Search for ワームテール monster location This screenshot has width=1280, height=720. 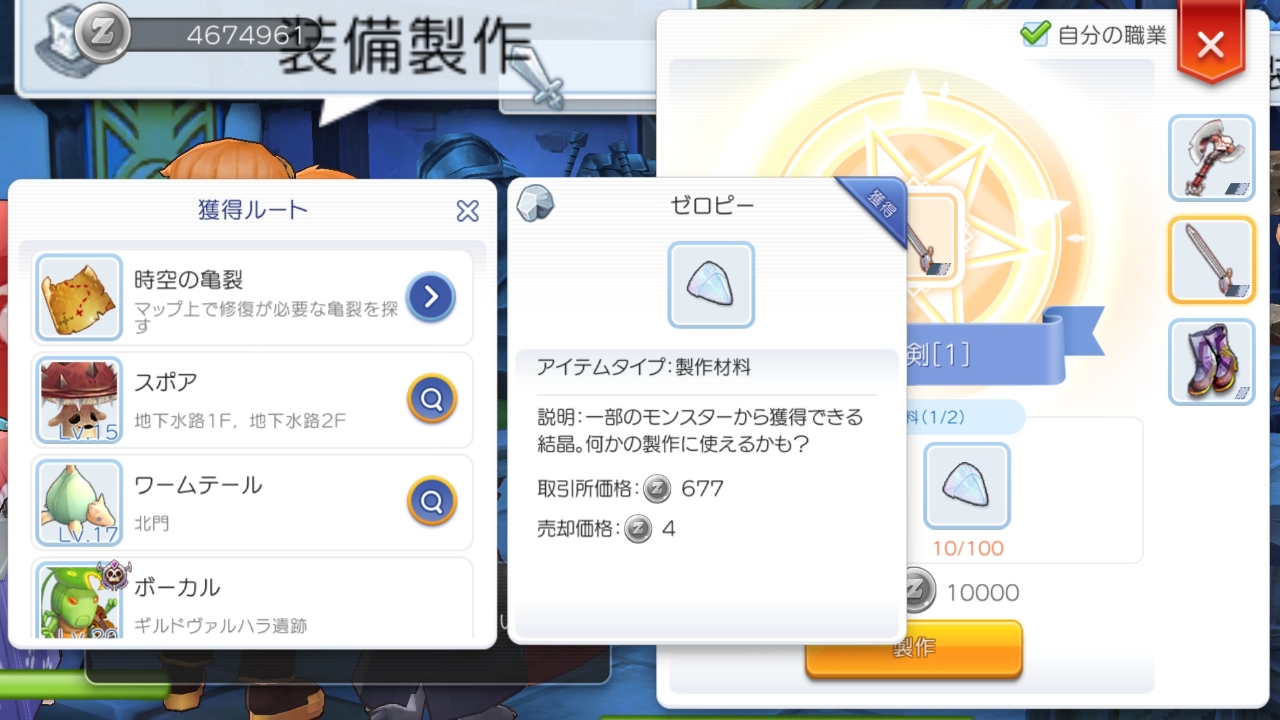point(432,502)
